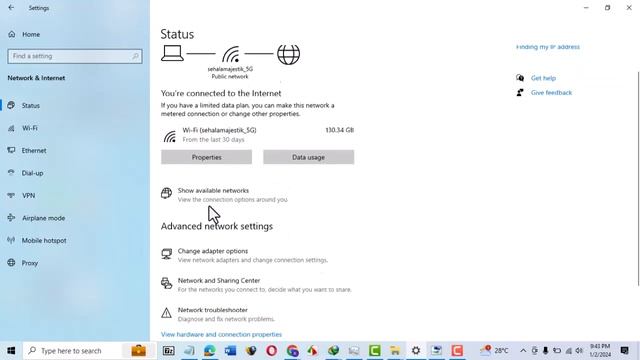Image resolution: width=640 pixels, height=360 pixels.
Task: Select Dial-up in the sidebar
Action: [32, 173]
